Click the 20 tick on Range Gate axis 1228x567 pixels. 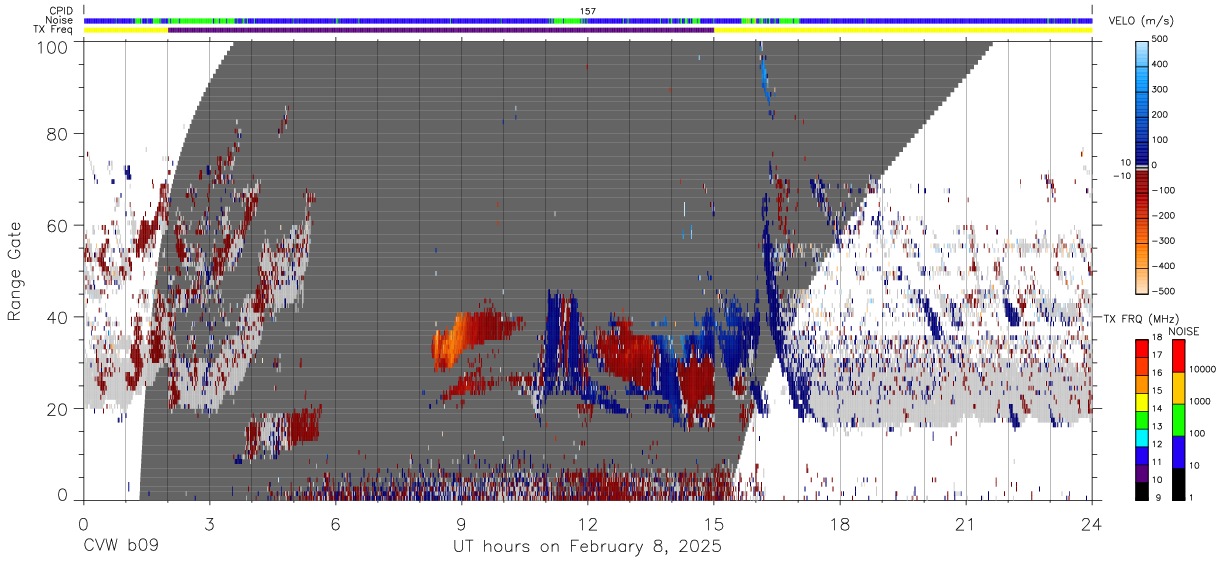point(56,409)
